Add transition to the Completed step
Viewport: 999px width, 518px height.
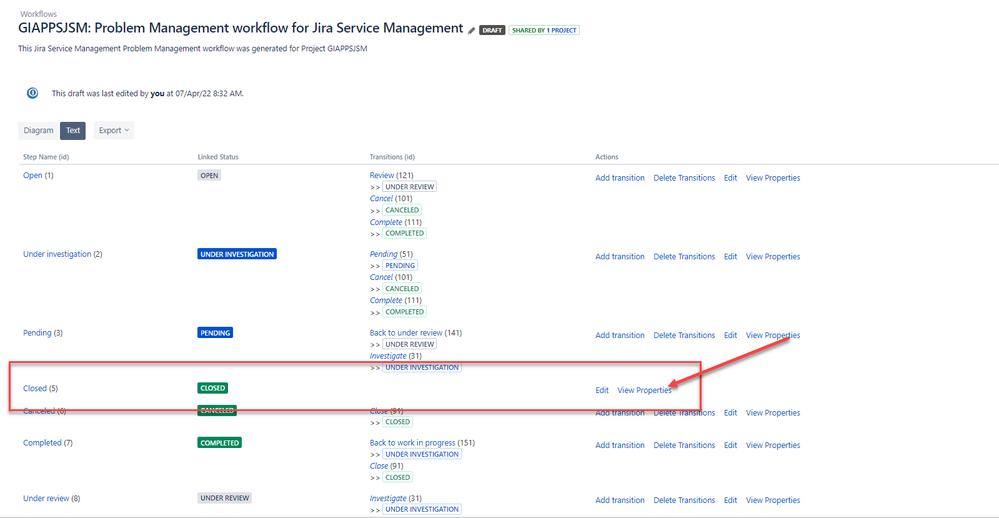pyautogui.click(x=620, y=445)
